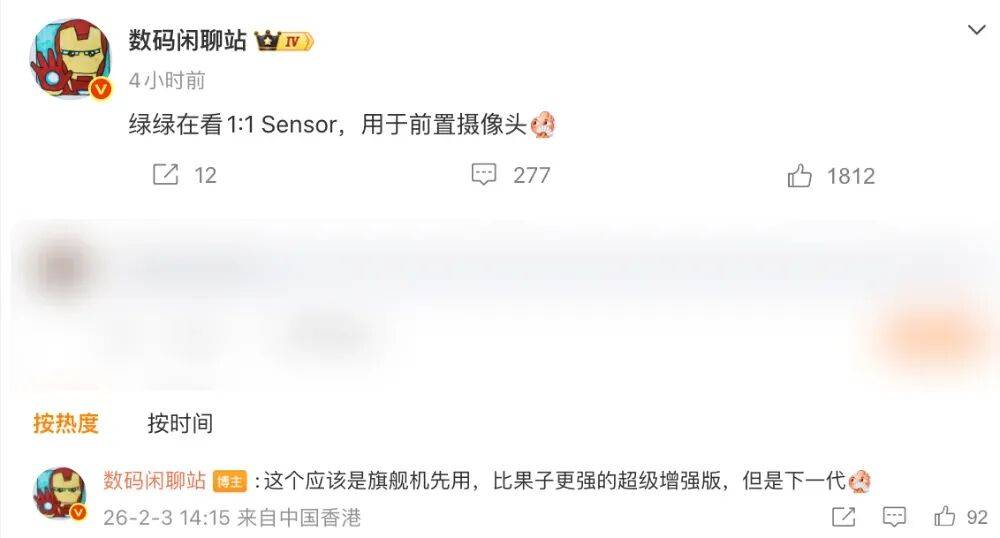Click the orange 数码闲聊站 name in comment
1000x538 pixels.
[154, 480]
